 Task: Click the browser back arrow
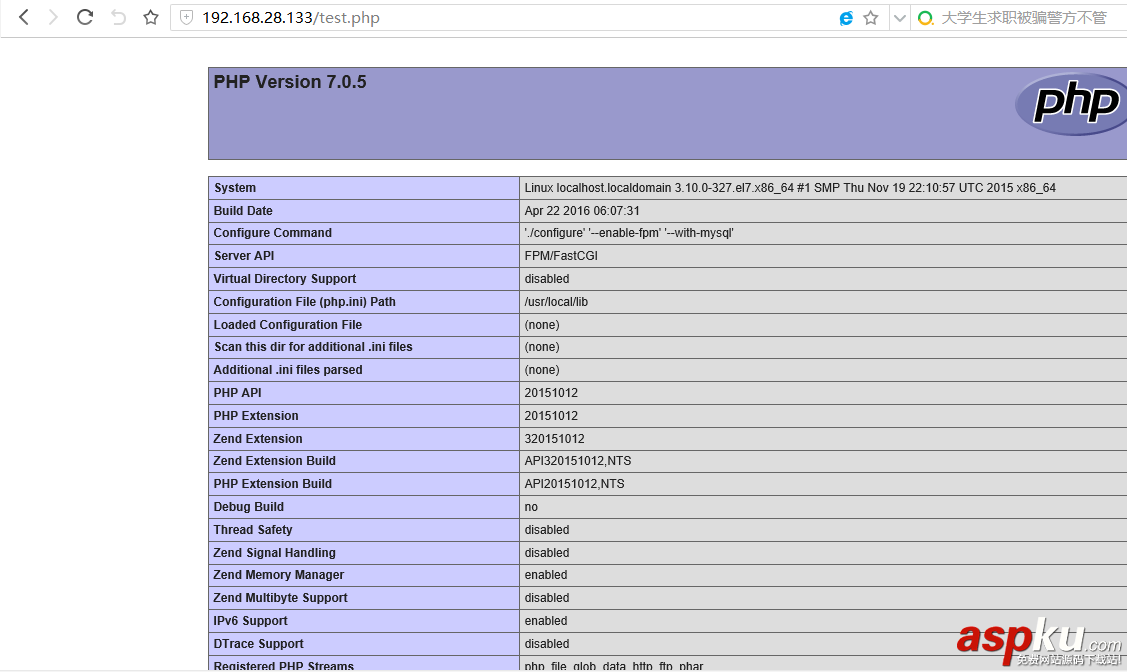22,17
